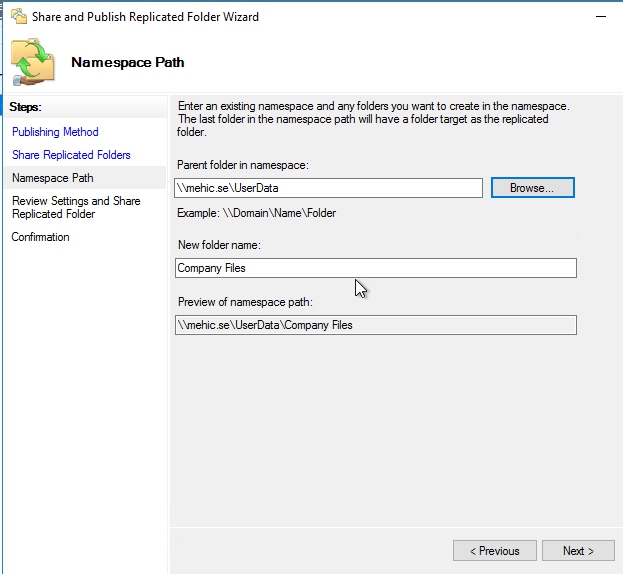623x574 pixels.
Task: Click the Steps: heading in the sidebar
Action: pyautogui.click(x=26, y=107)
